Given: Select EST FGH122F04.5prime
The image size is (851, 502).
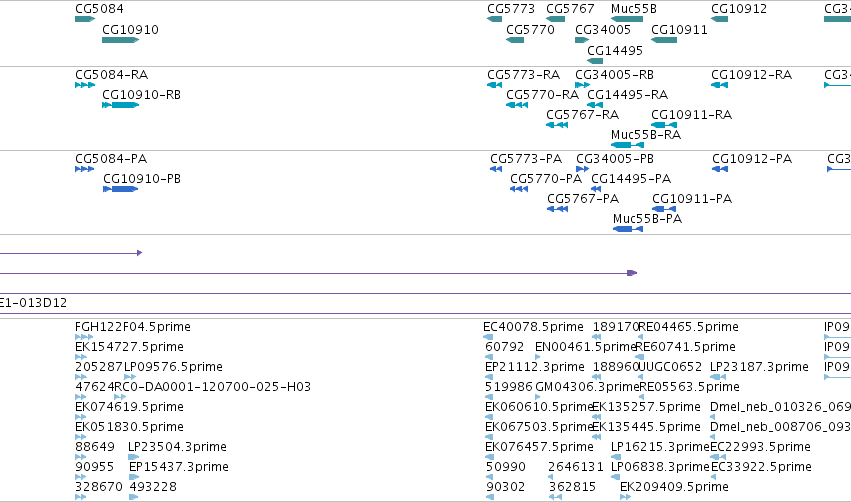Looking at the screenshot, I should [x=84, y=337].
